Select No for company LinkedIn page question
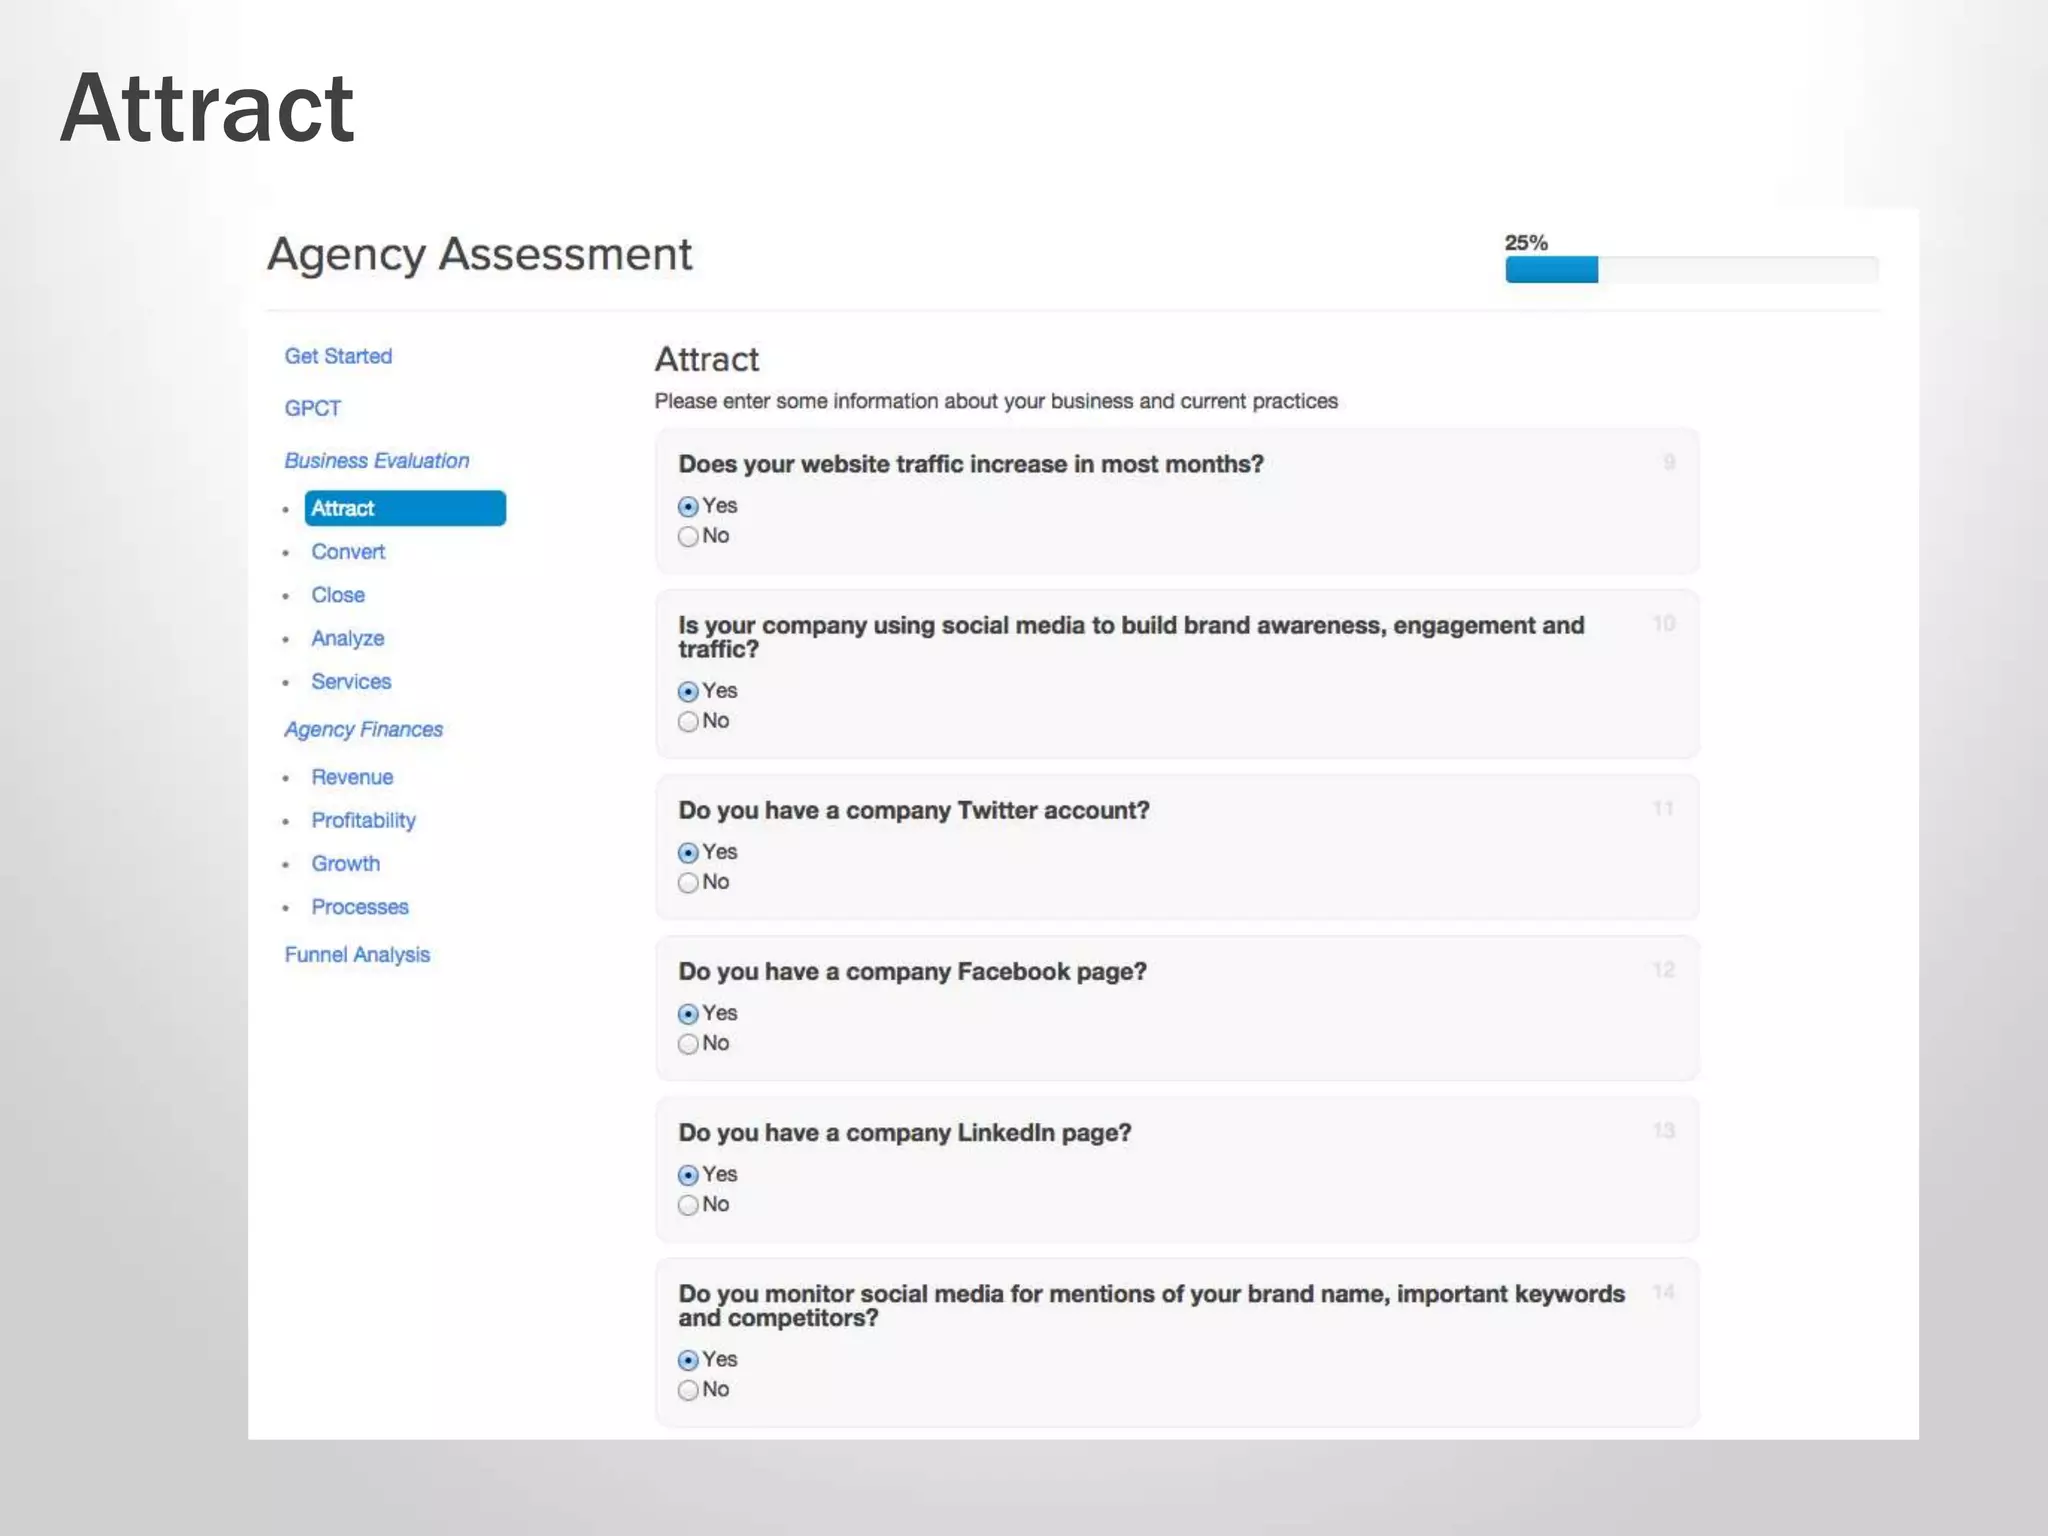 point(688,1205)
